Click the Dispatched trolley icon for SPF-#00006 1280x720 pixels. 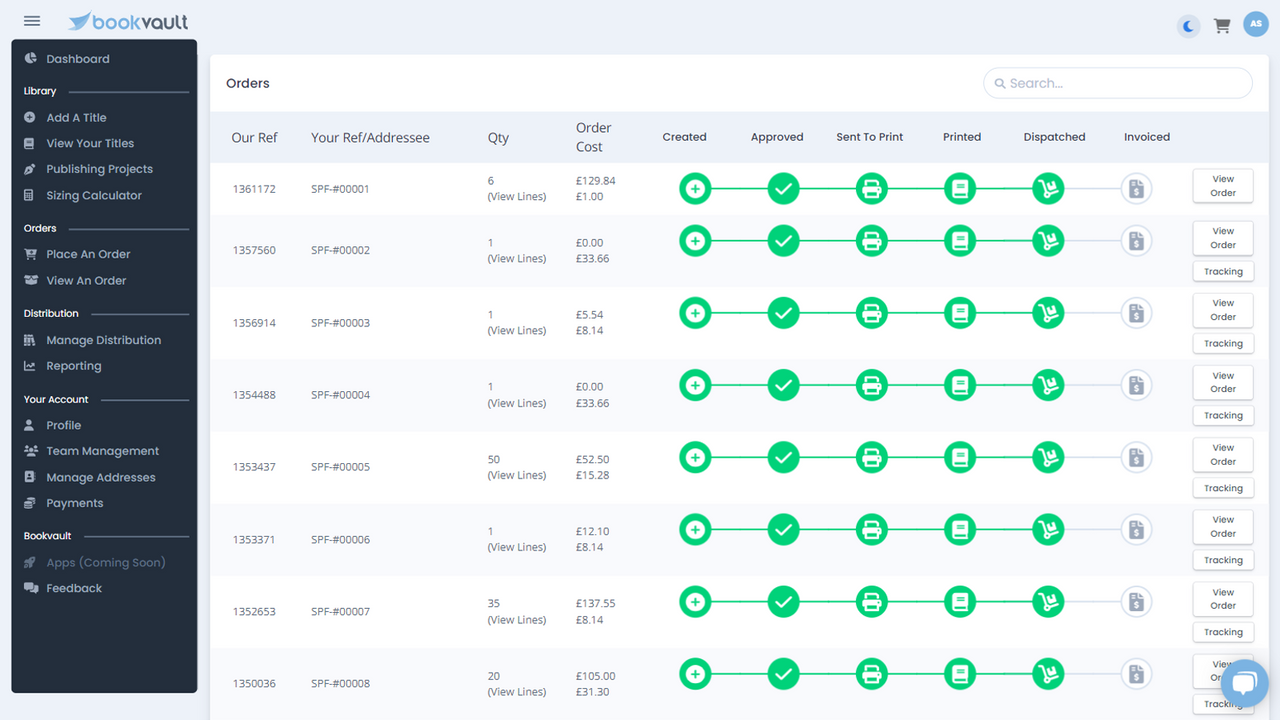click(1048, 529)
